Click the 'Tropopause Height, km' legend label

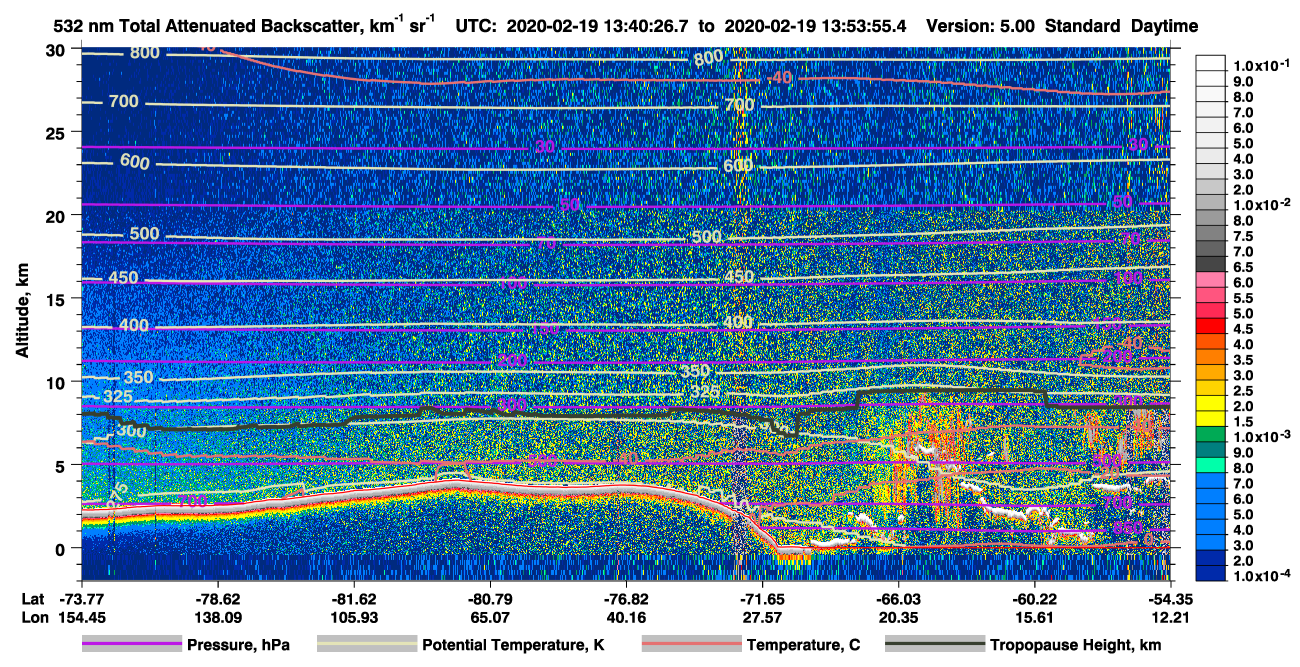pyautogui.click(x=1076, y=645)
